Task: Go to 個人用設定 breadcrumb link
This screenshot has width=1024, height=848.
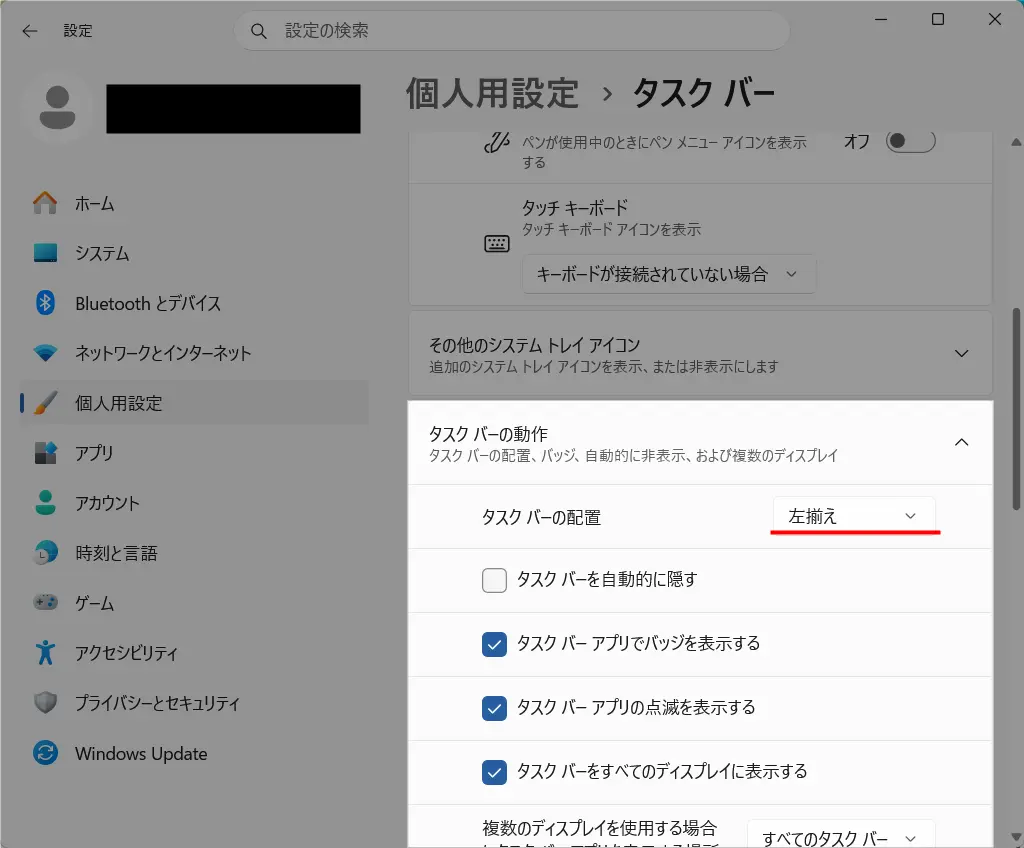Action: coord(492,93)
